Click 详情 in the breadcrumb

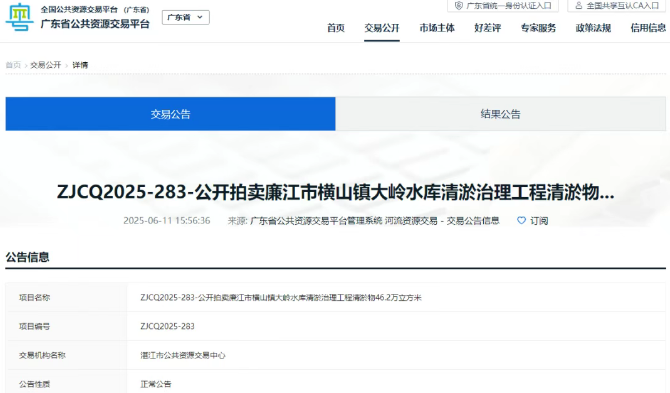80,65
